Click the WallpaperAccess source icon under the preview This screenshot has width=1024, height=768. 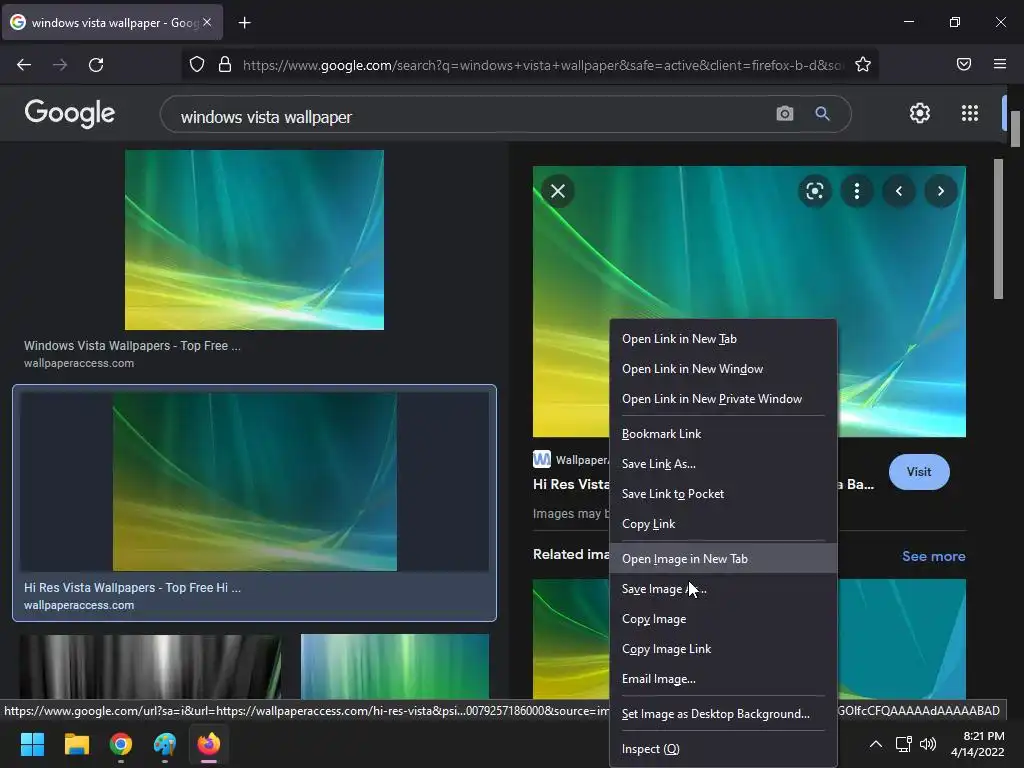click(x=541, y=459)
